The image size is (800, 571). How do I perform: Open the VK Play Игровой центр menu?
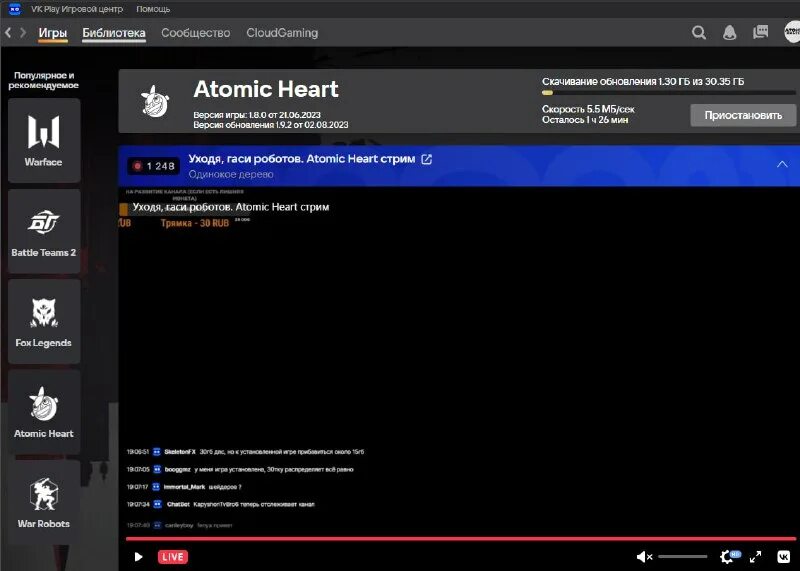(x=77, y=9)
